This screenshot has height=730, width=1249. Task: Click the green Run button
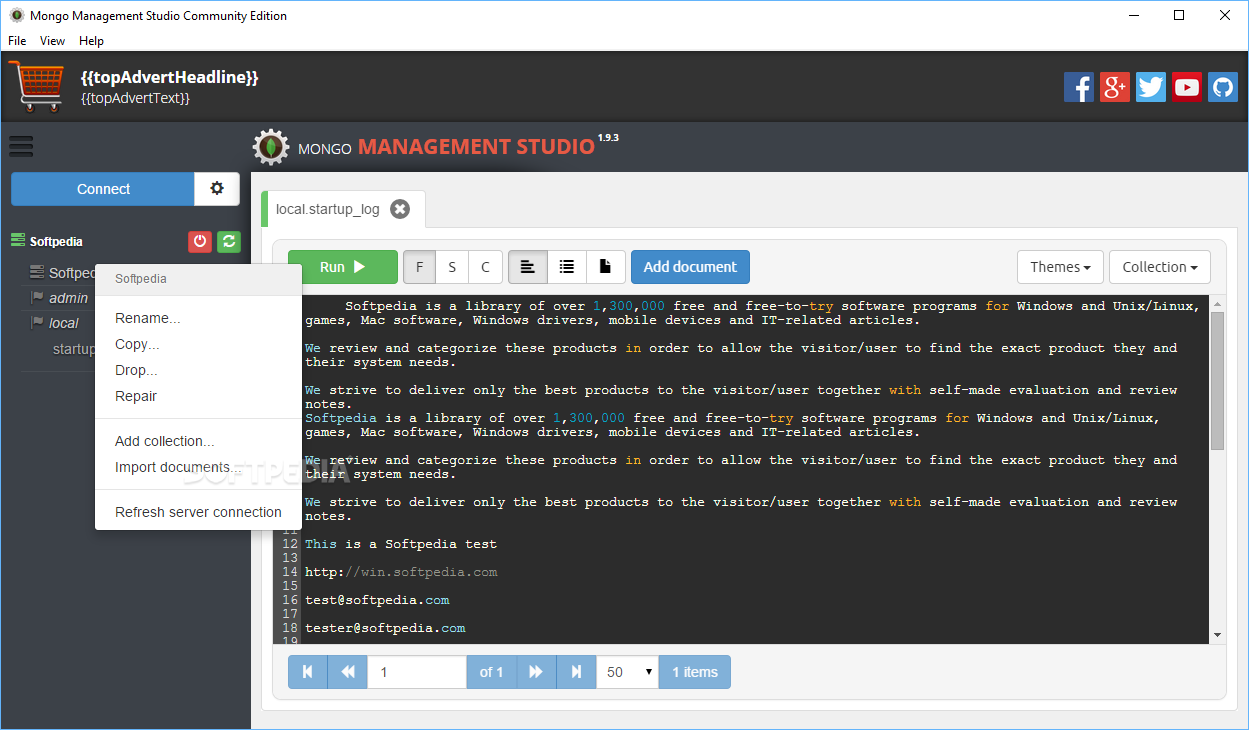(342, 267)
